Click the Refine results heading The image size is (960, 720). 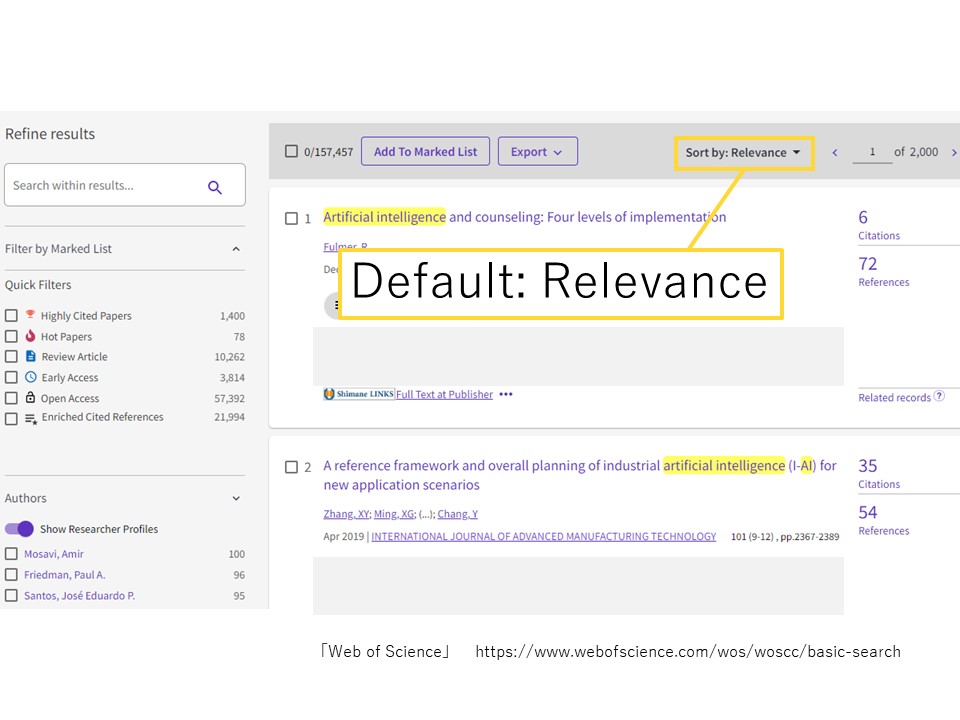point(50,133)
